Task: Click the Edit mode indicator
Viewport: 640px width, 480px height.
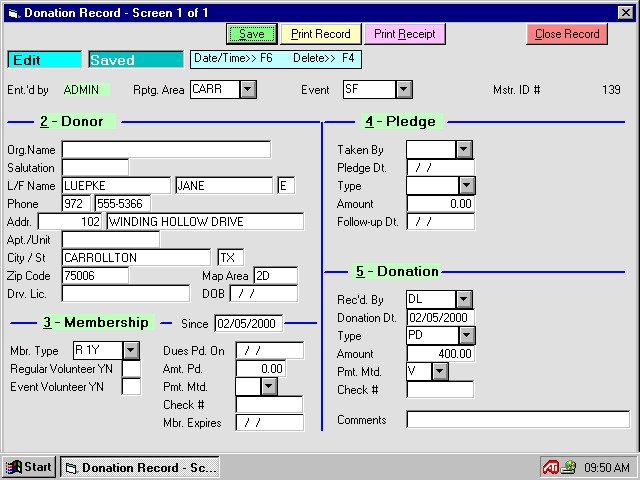Action: (44, 60)
